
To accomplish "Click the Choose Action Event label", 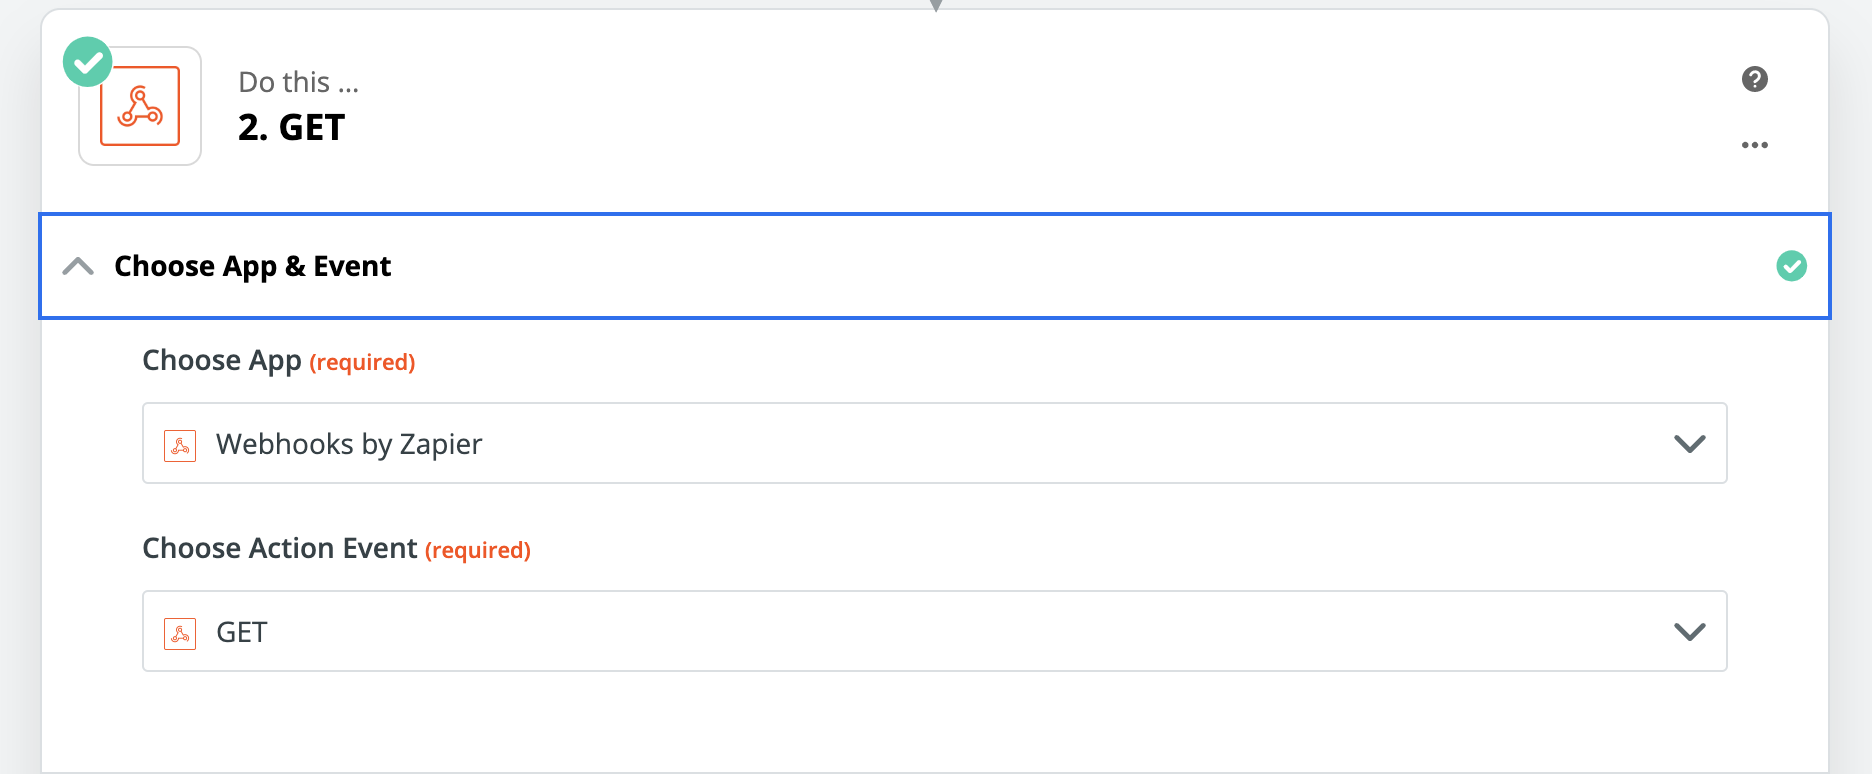I will tap(280, 548).
